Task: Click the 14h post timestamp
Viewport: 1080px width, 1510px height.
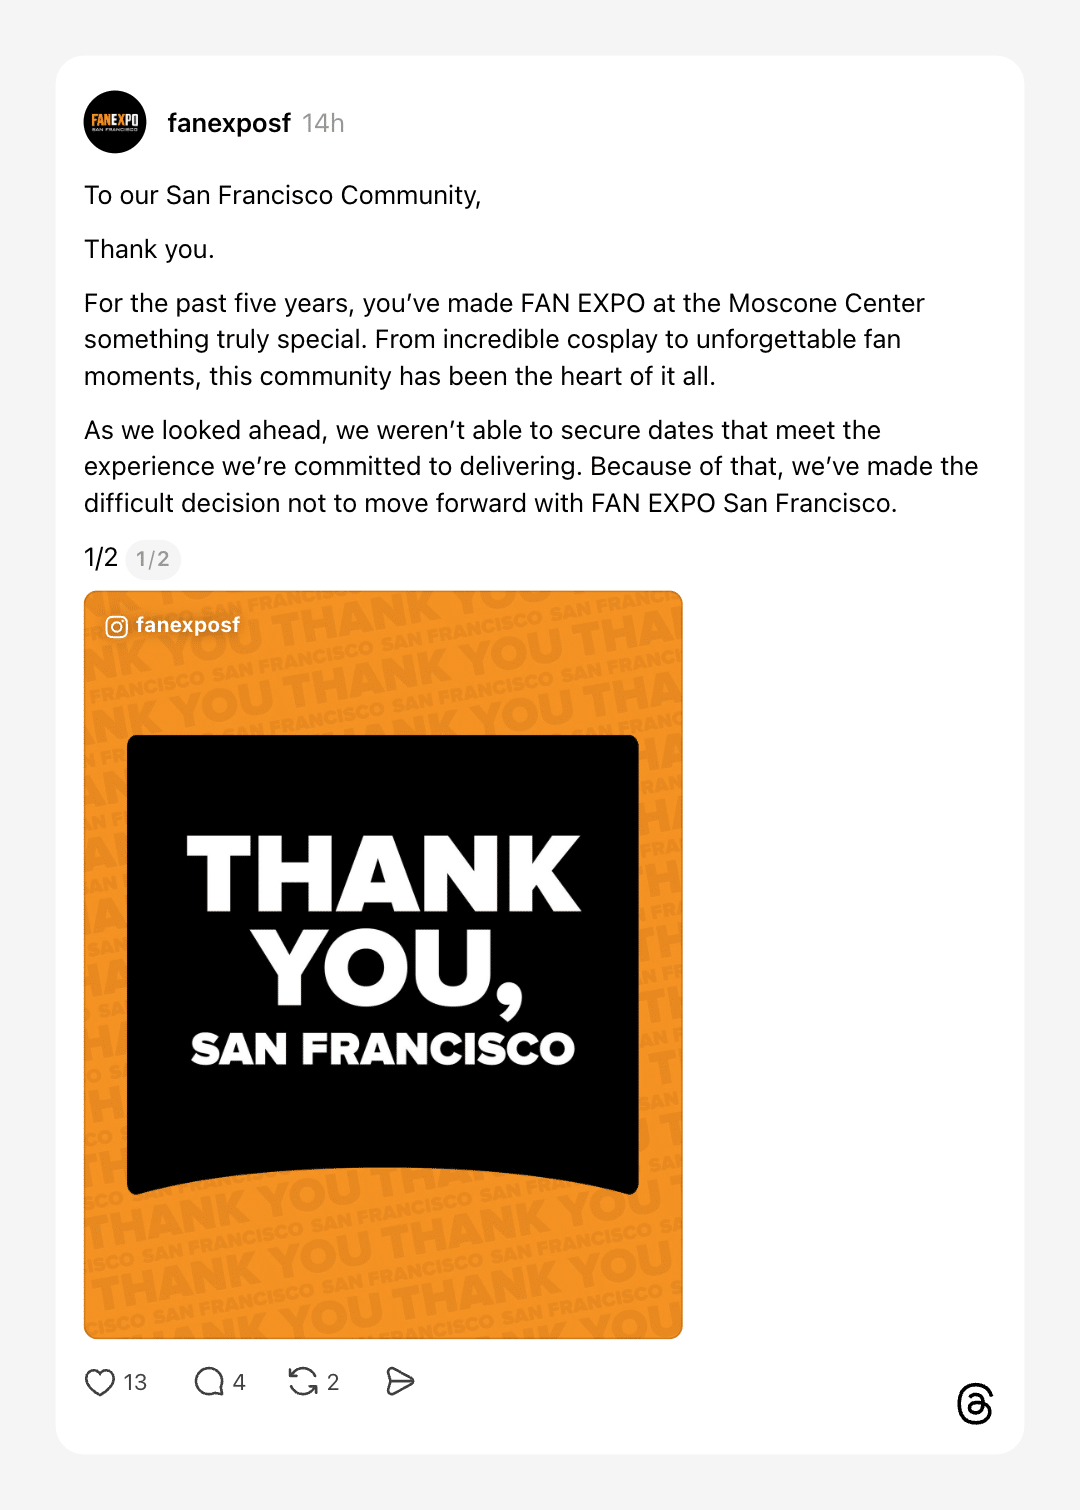Action: coord(323,123)
